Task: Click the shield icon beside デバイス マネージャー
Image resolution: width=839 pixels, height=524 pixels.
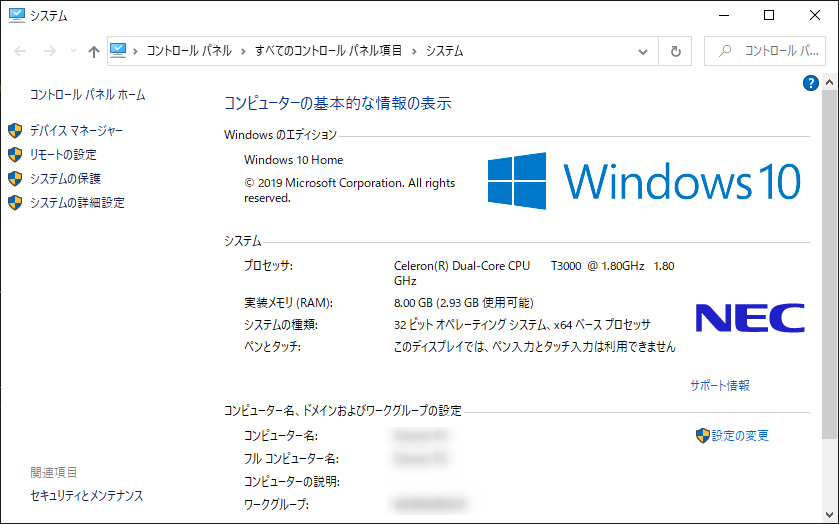Action: (15, 131)
